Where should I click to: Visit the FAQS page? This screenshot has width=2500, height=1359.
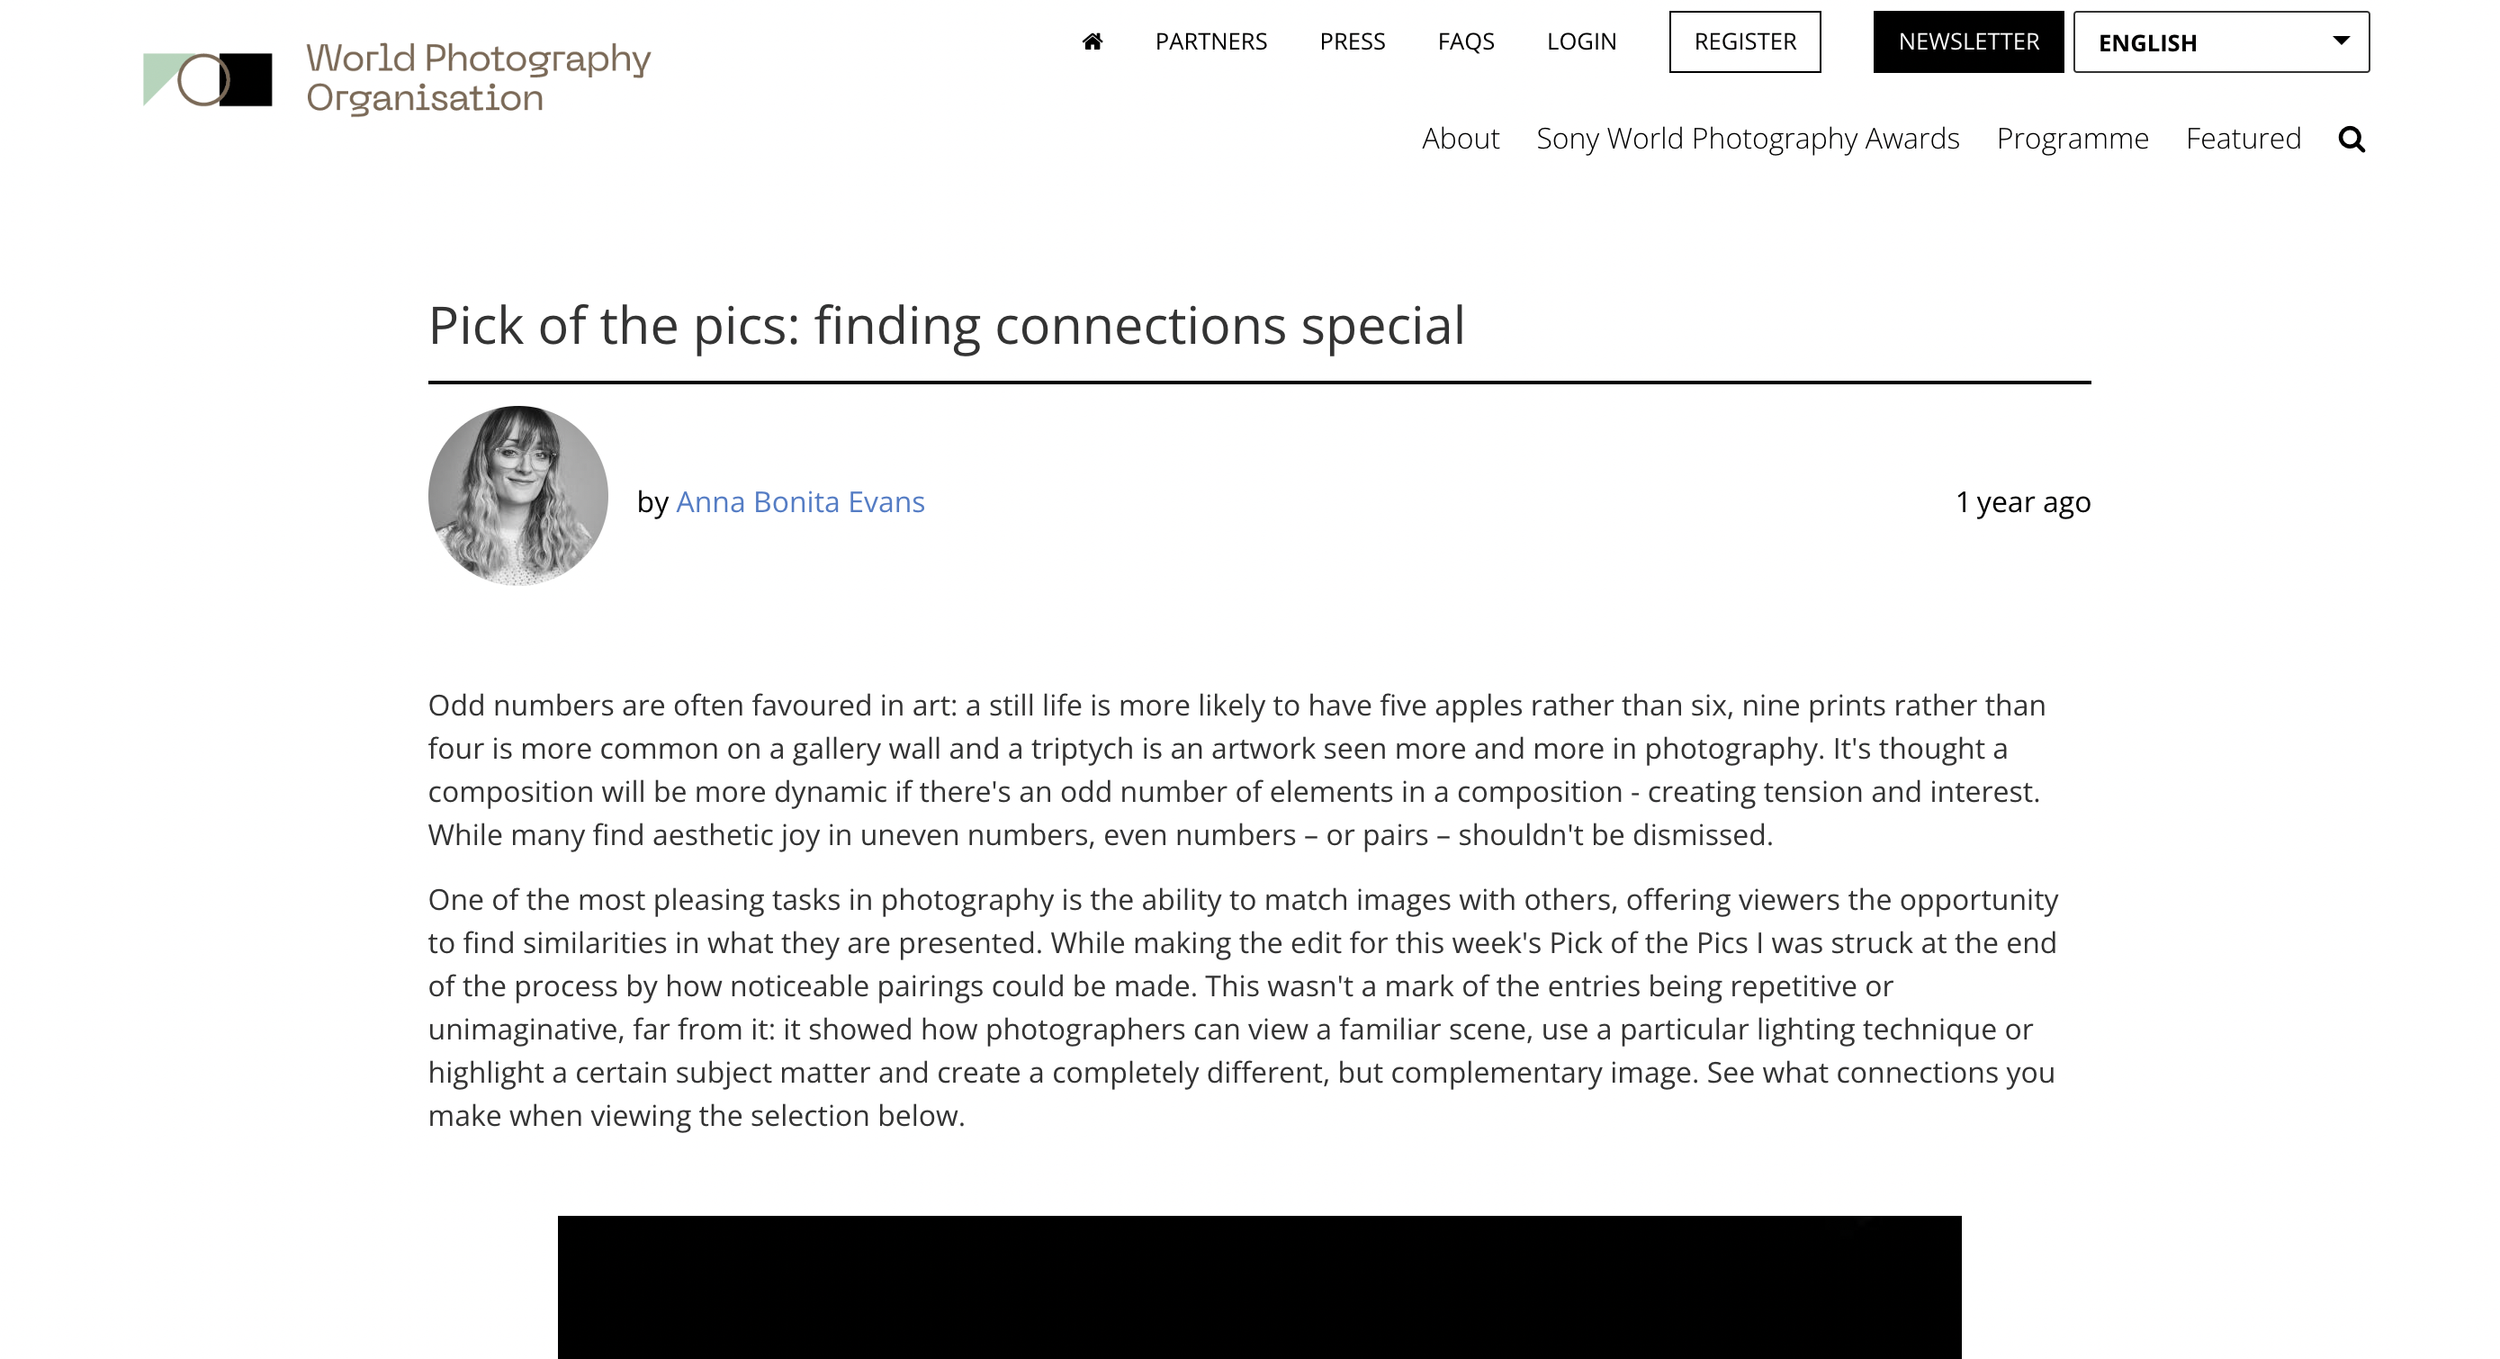[1466, 41]
